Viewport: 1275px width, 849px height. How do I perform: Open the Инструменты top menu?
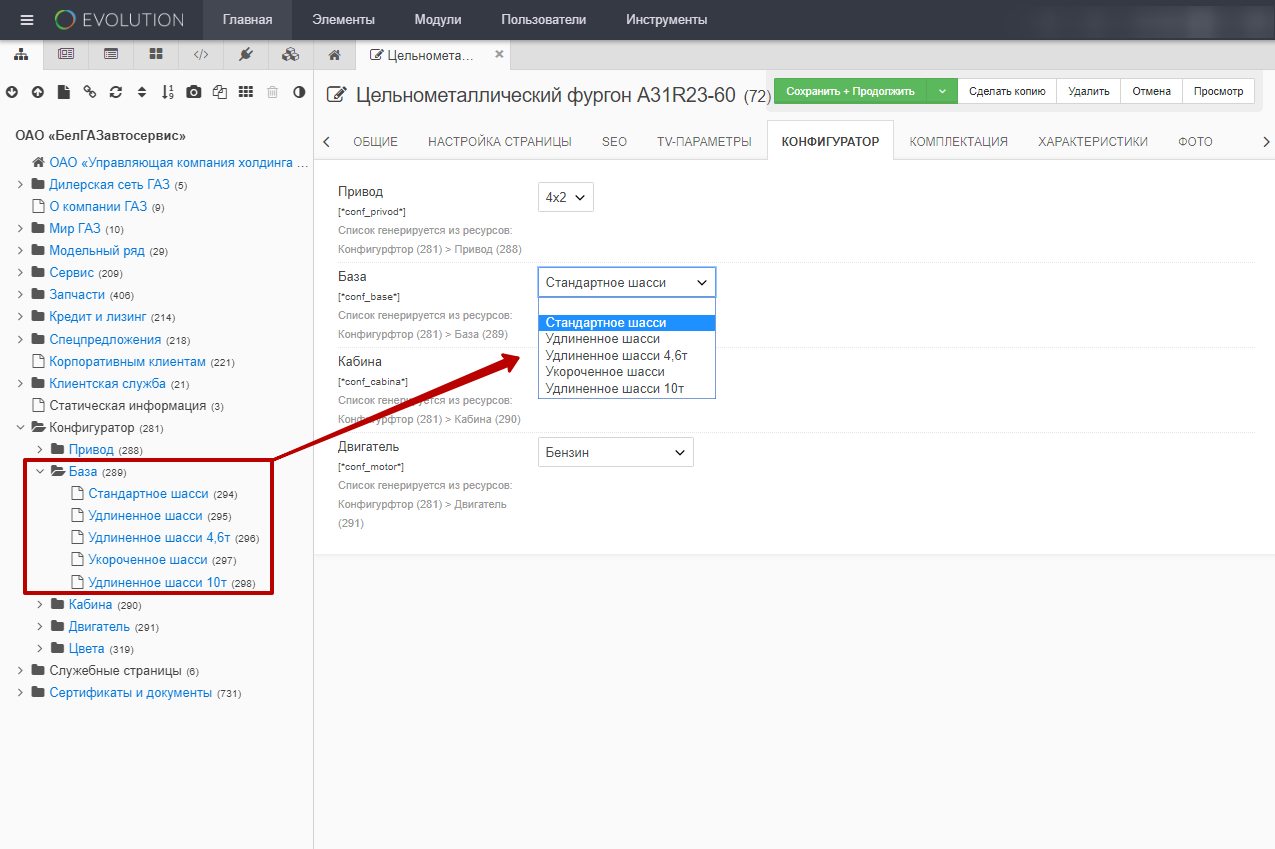(x=667, y=20)
